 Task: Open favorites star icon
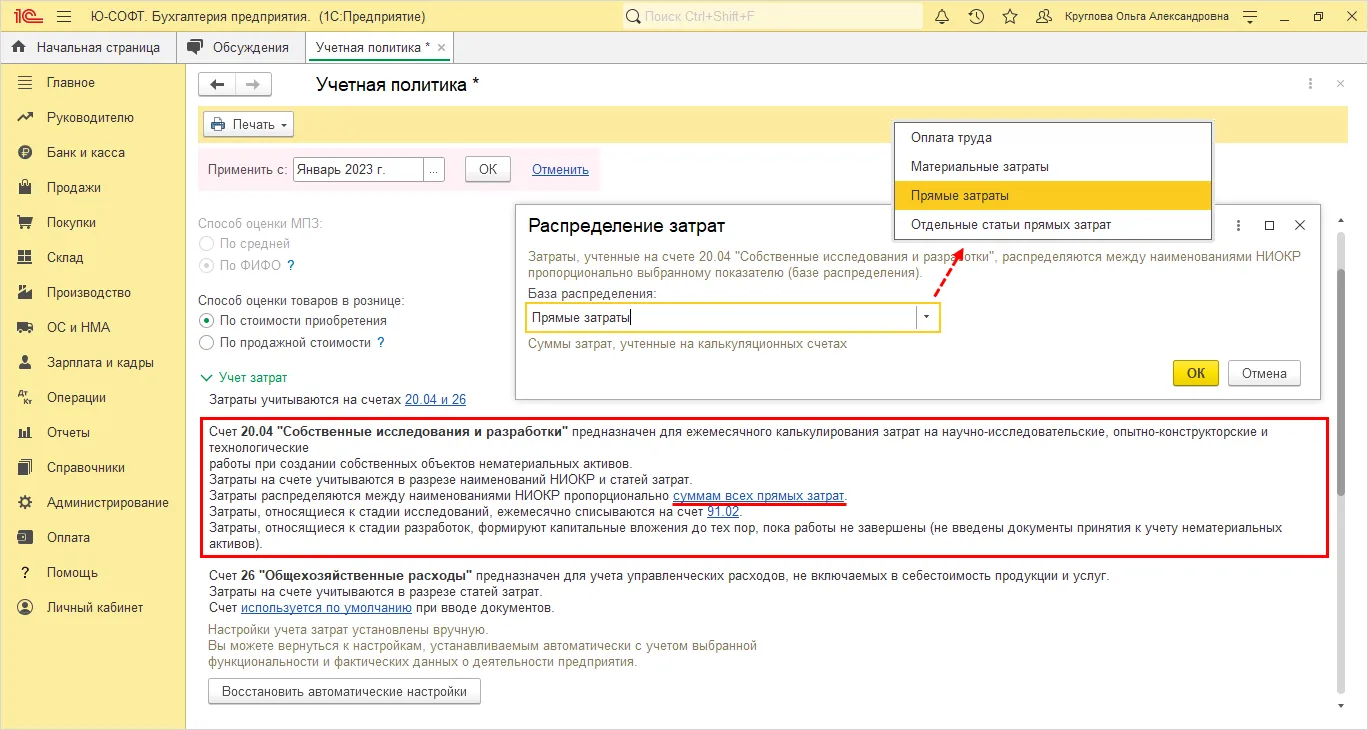coord(1010,17)
